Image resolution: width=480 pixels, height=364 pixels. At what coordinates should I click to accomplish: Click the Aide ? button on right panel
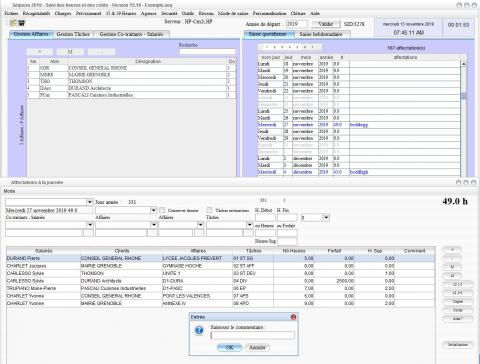tap(458, 319)
